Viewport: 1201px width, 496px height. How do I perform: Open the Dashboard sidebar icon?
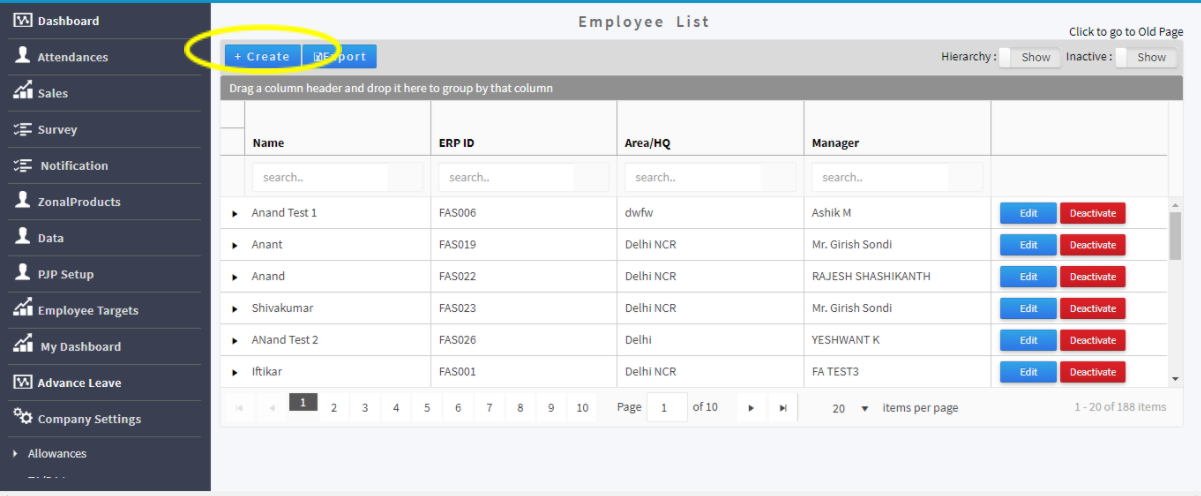pos(22,20)
